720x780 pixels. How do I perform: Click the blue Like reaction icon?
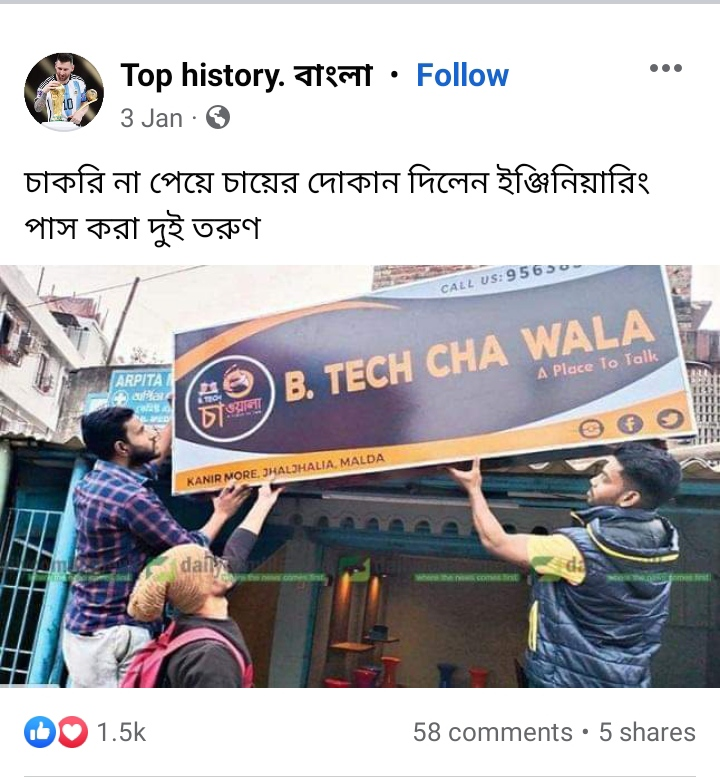point(40,732)
